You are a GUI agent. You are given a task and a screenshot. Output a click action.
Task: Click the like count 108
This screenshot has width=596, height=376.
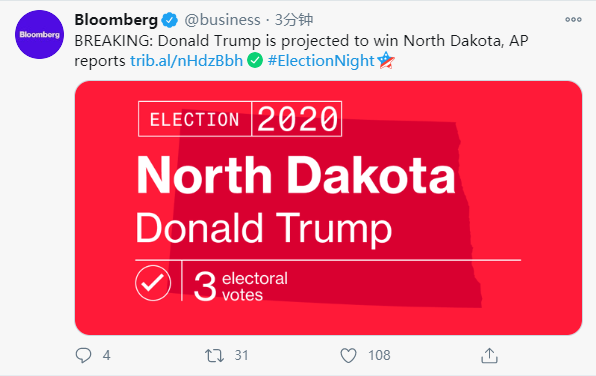(379, 355)
